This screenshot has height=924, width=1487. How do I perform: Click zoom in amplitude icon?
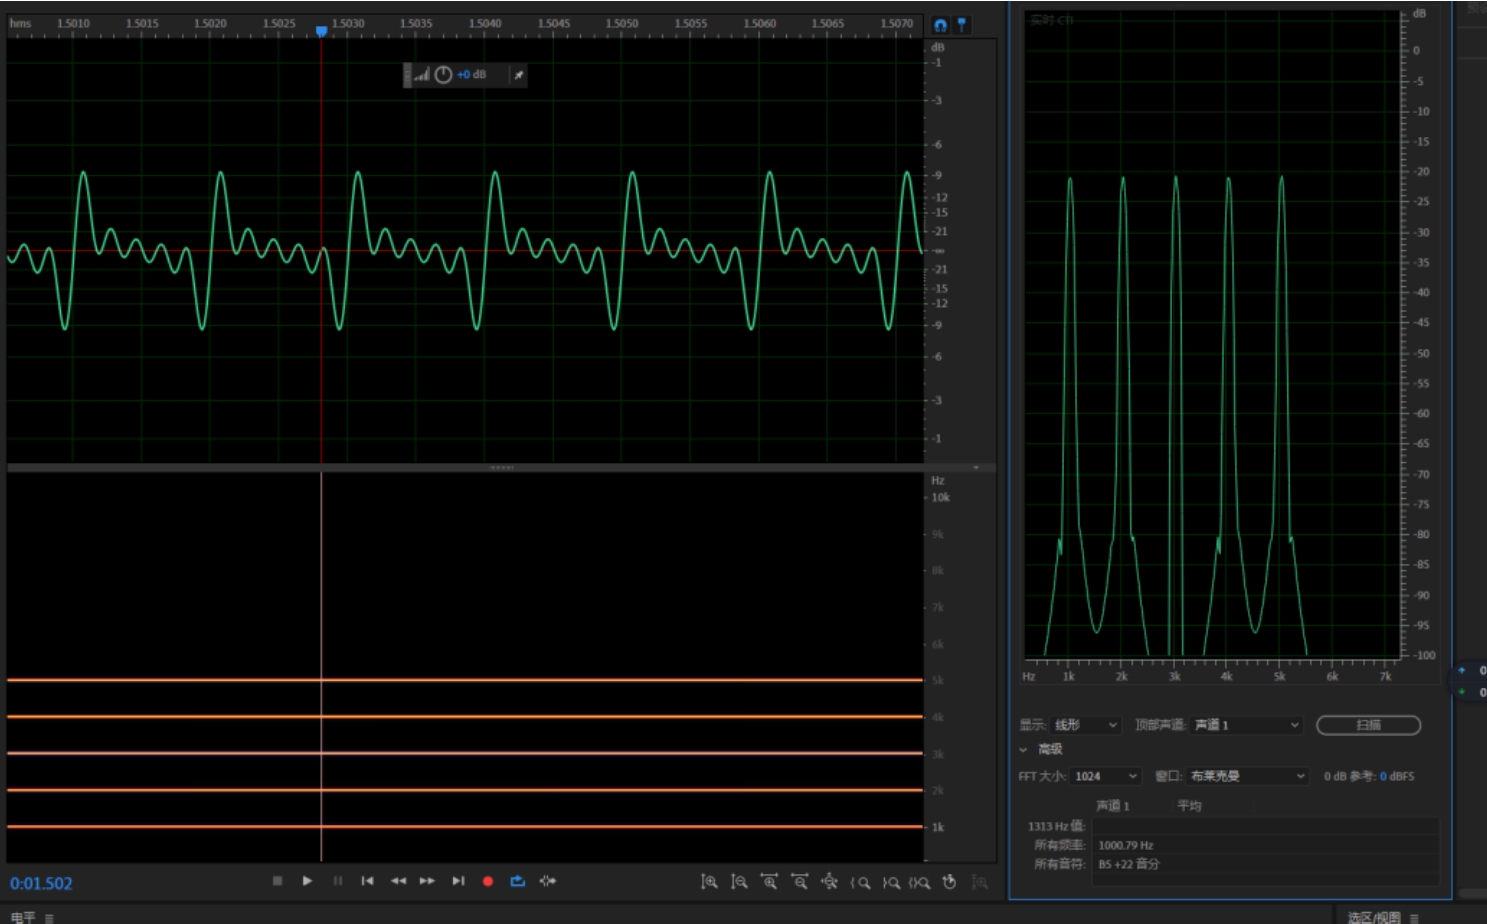(709, 882)
